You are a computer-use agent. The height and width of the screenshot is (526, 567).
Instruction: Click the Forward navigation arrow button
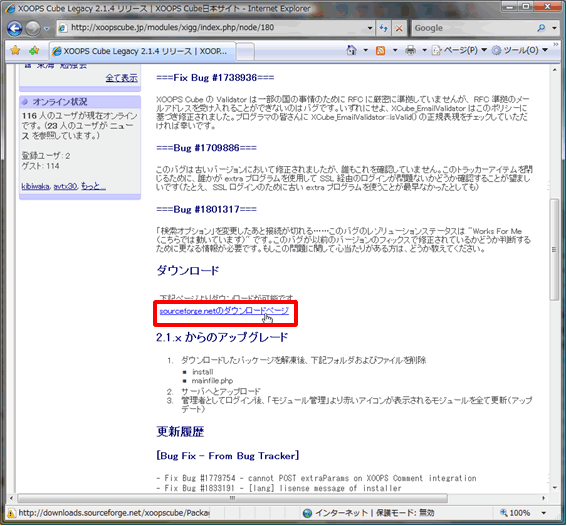pos(33,29)
